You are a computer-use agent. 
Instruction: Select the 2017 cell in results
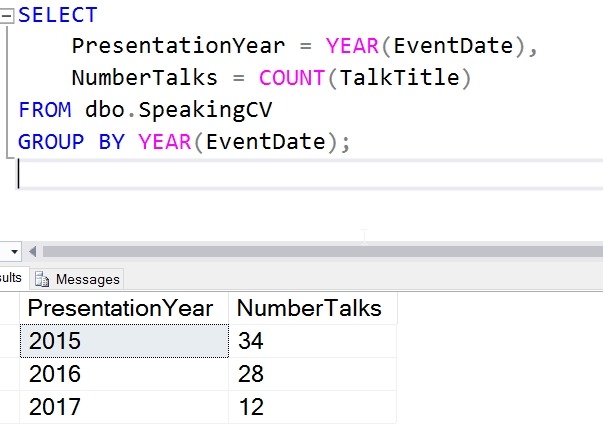[x=126, y=408]
